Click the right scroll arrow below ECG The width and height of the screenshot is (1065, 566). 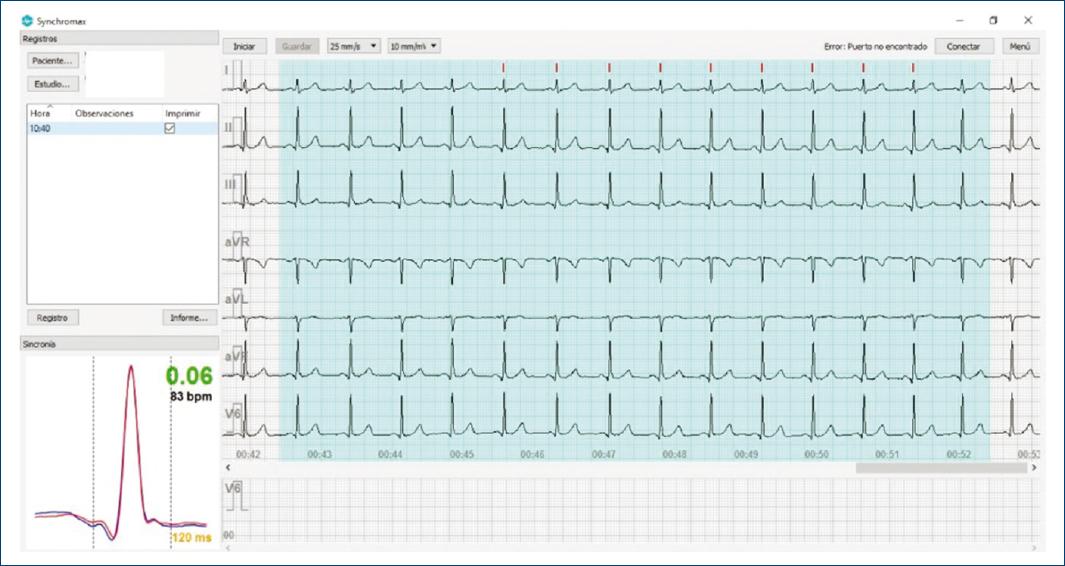point(1033,468)
